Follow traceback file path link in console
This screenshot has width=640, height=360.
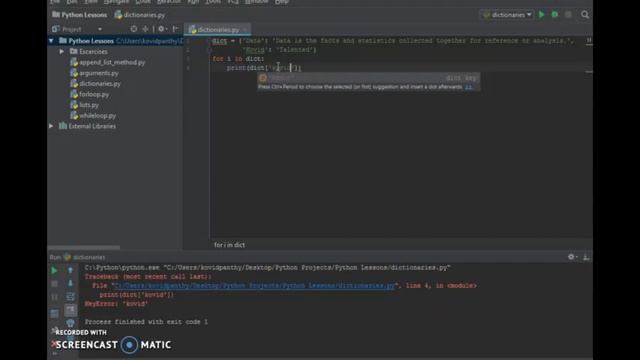pyautogui.click(x=254, y=286)
